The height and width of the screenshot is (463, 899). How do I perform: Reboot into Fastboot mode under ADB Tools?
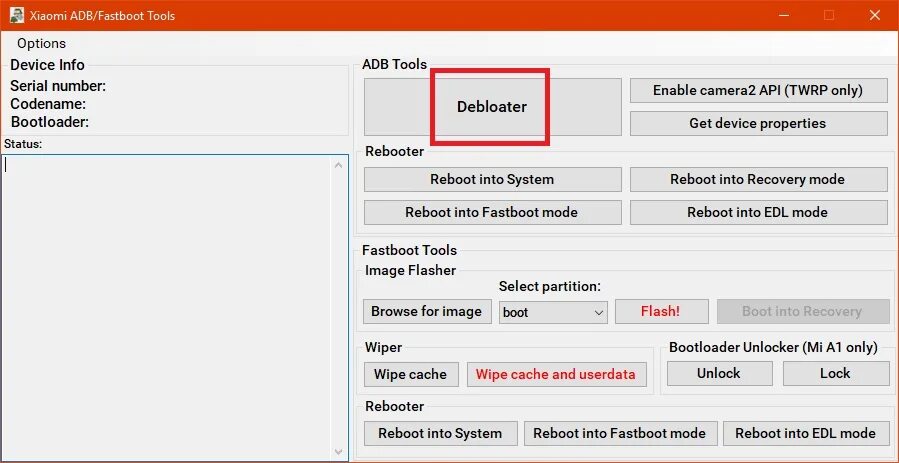[492, 213]
